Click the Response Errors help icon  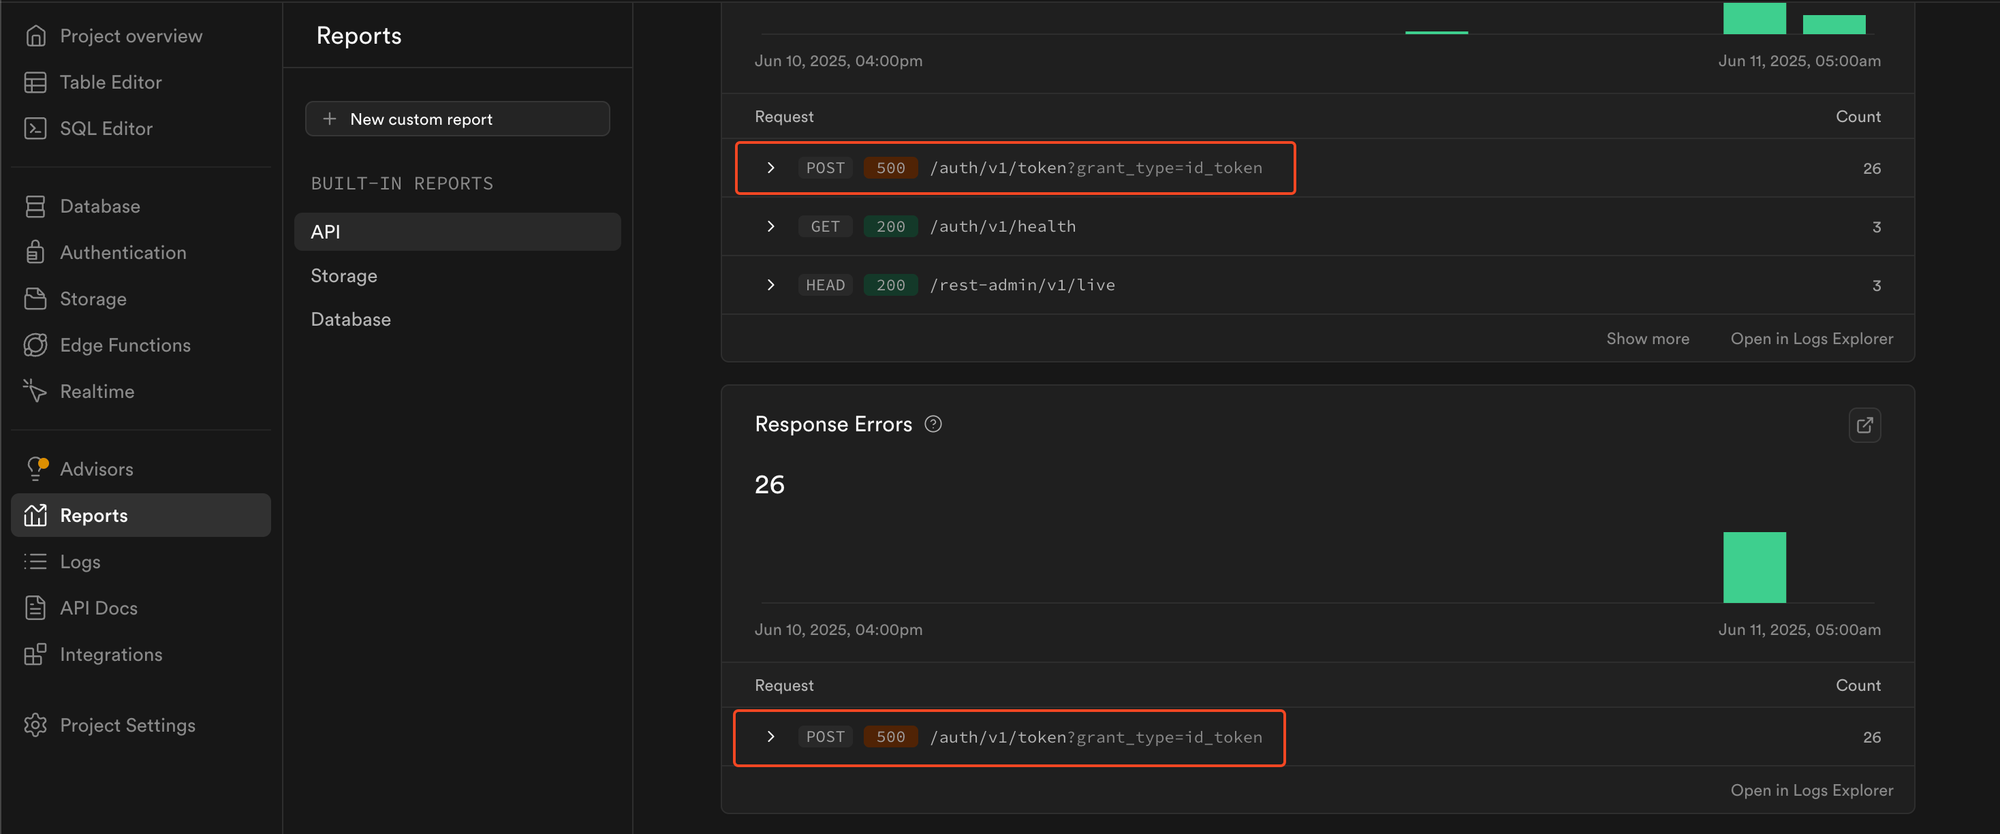(x=933, y=424)
